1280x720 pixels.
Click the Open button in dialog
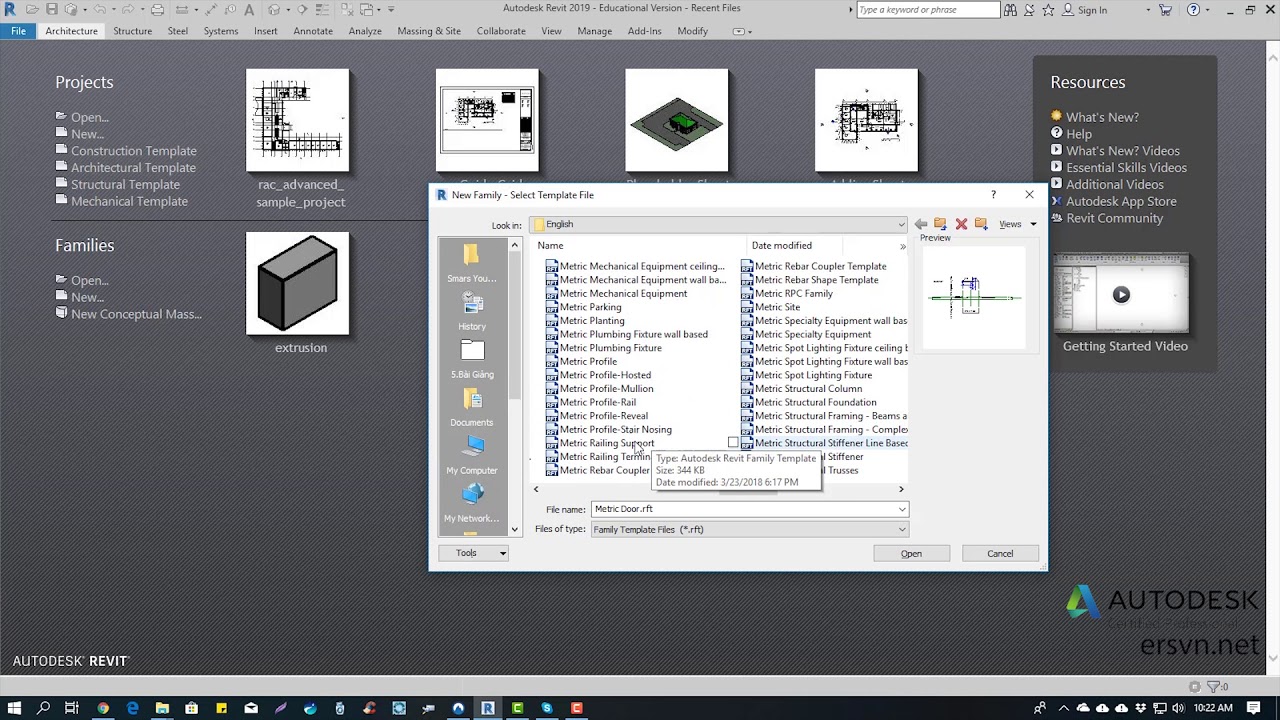coord(911,553)
